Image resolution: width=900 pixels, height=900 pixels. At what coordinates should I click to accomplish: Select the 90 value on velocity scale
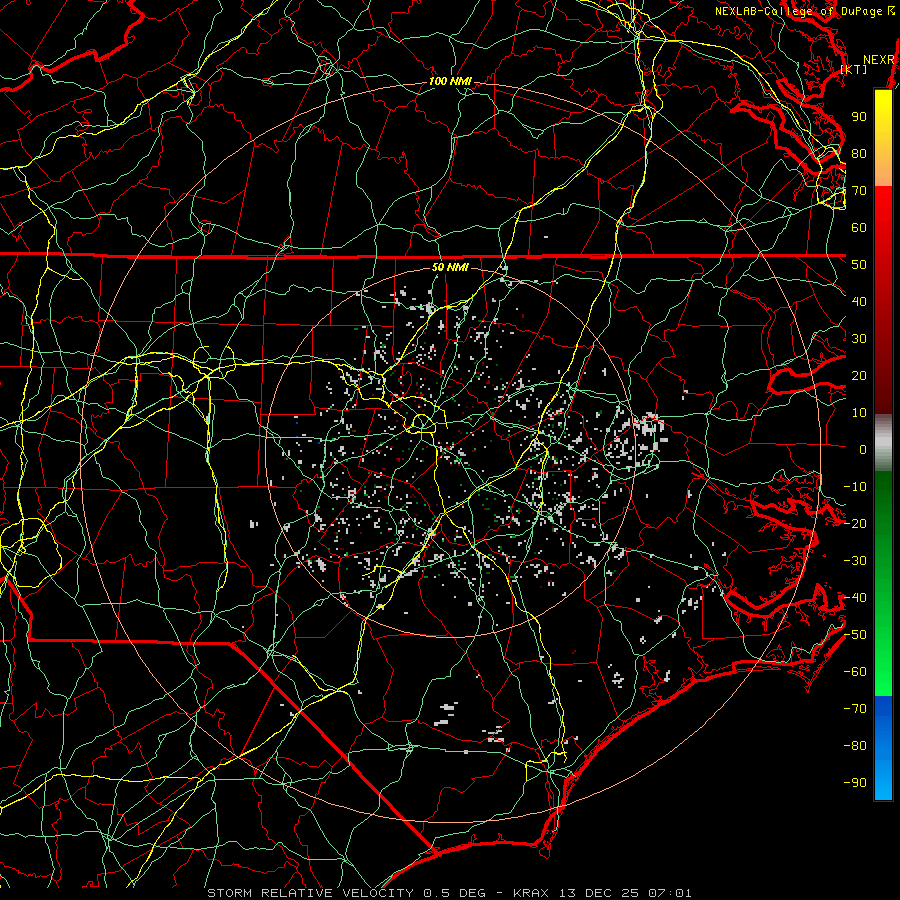pos(859,117)
